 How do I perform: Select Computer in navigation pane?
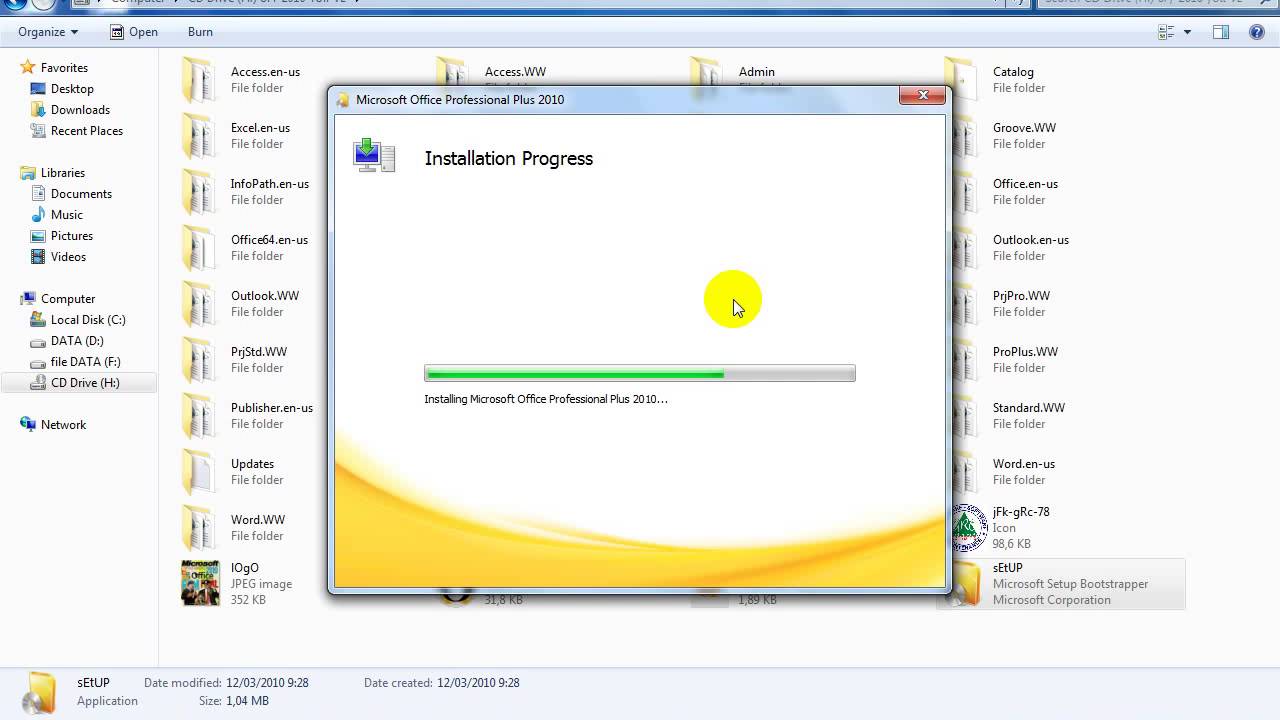pyautogui.click(x=68, y=299)
